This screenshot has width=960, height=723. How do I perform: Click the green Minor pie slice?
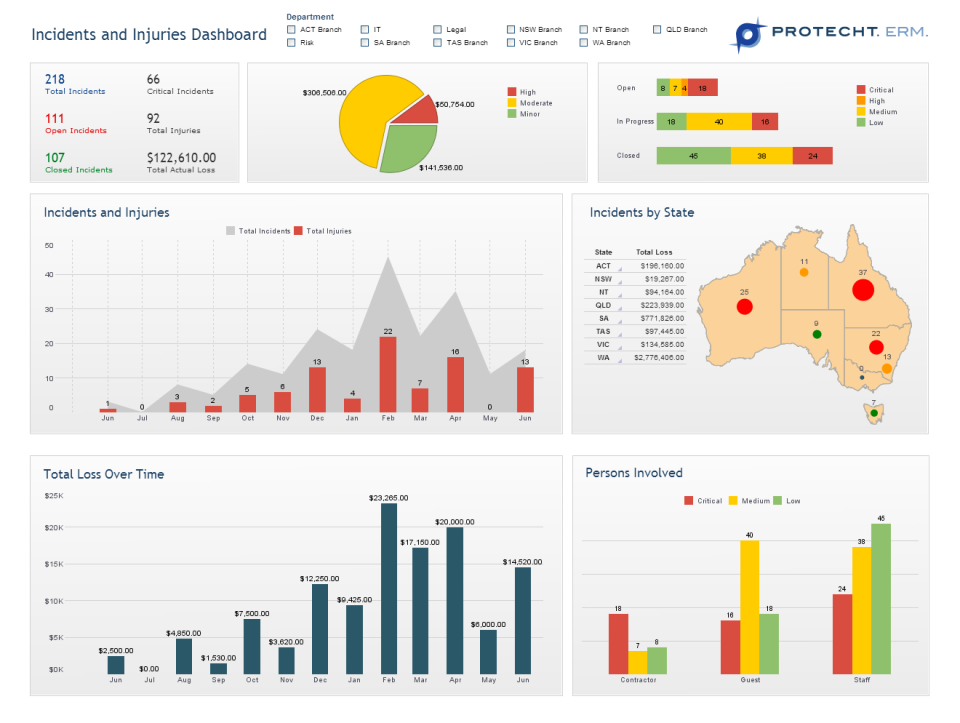(409, 147)
